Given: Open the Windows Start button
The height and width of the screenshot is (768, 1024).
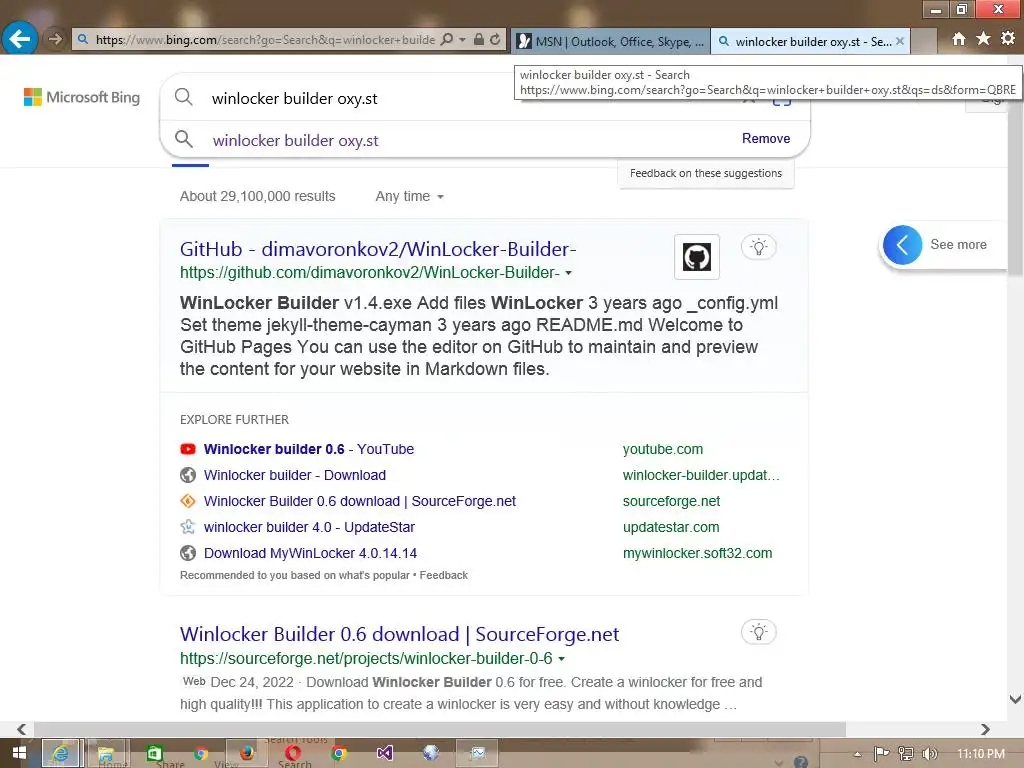Looking at the screenshot, I should click(19, 753).
